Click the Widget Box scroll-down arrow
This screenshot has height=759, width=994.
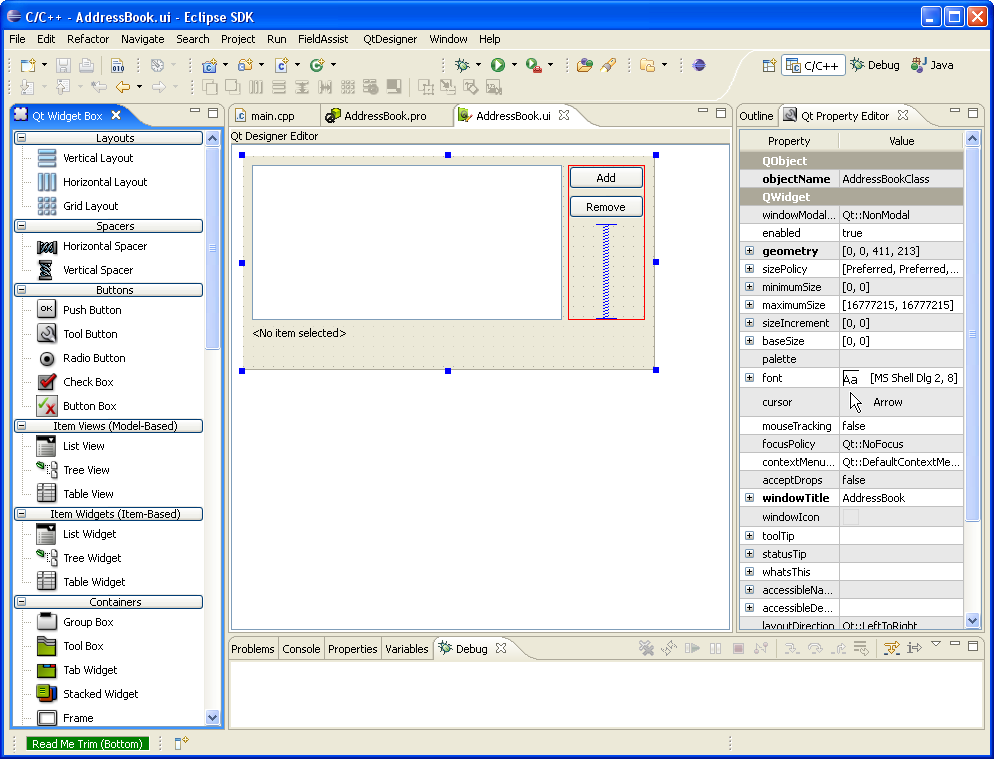coord(212,717)
